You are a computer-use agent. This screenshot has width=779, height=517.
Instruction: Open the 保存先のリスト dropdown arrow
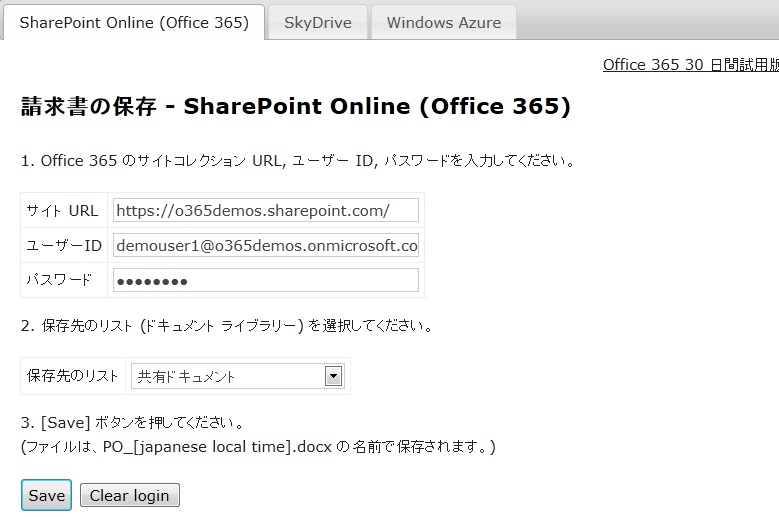pyautogui.click(x=333, y=376)
